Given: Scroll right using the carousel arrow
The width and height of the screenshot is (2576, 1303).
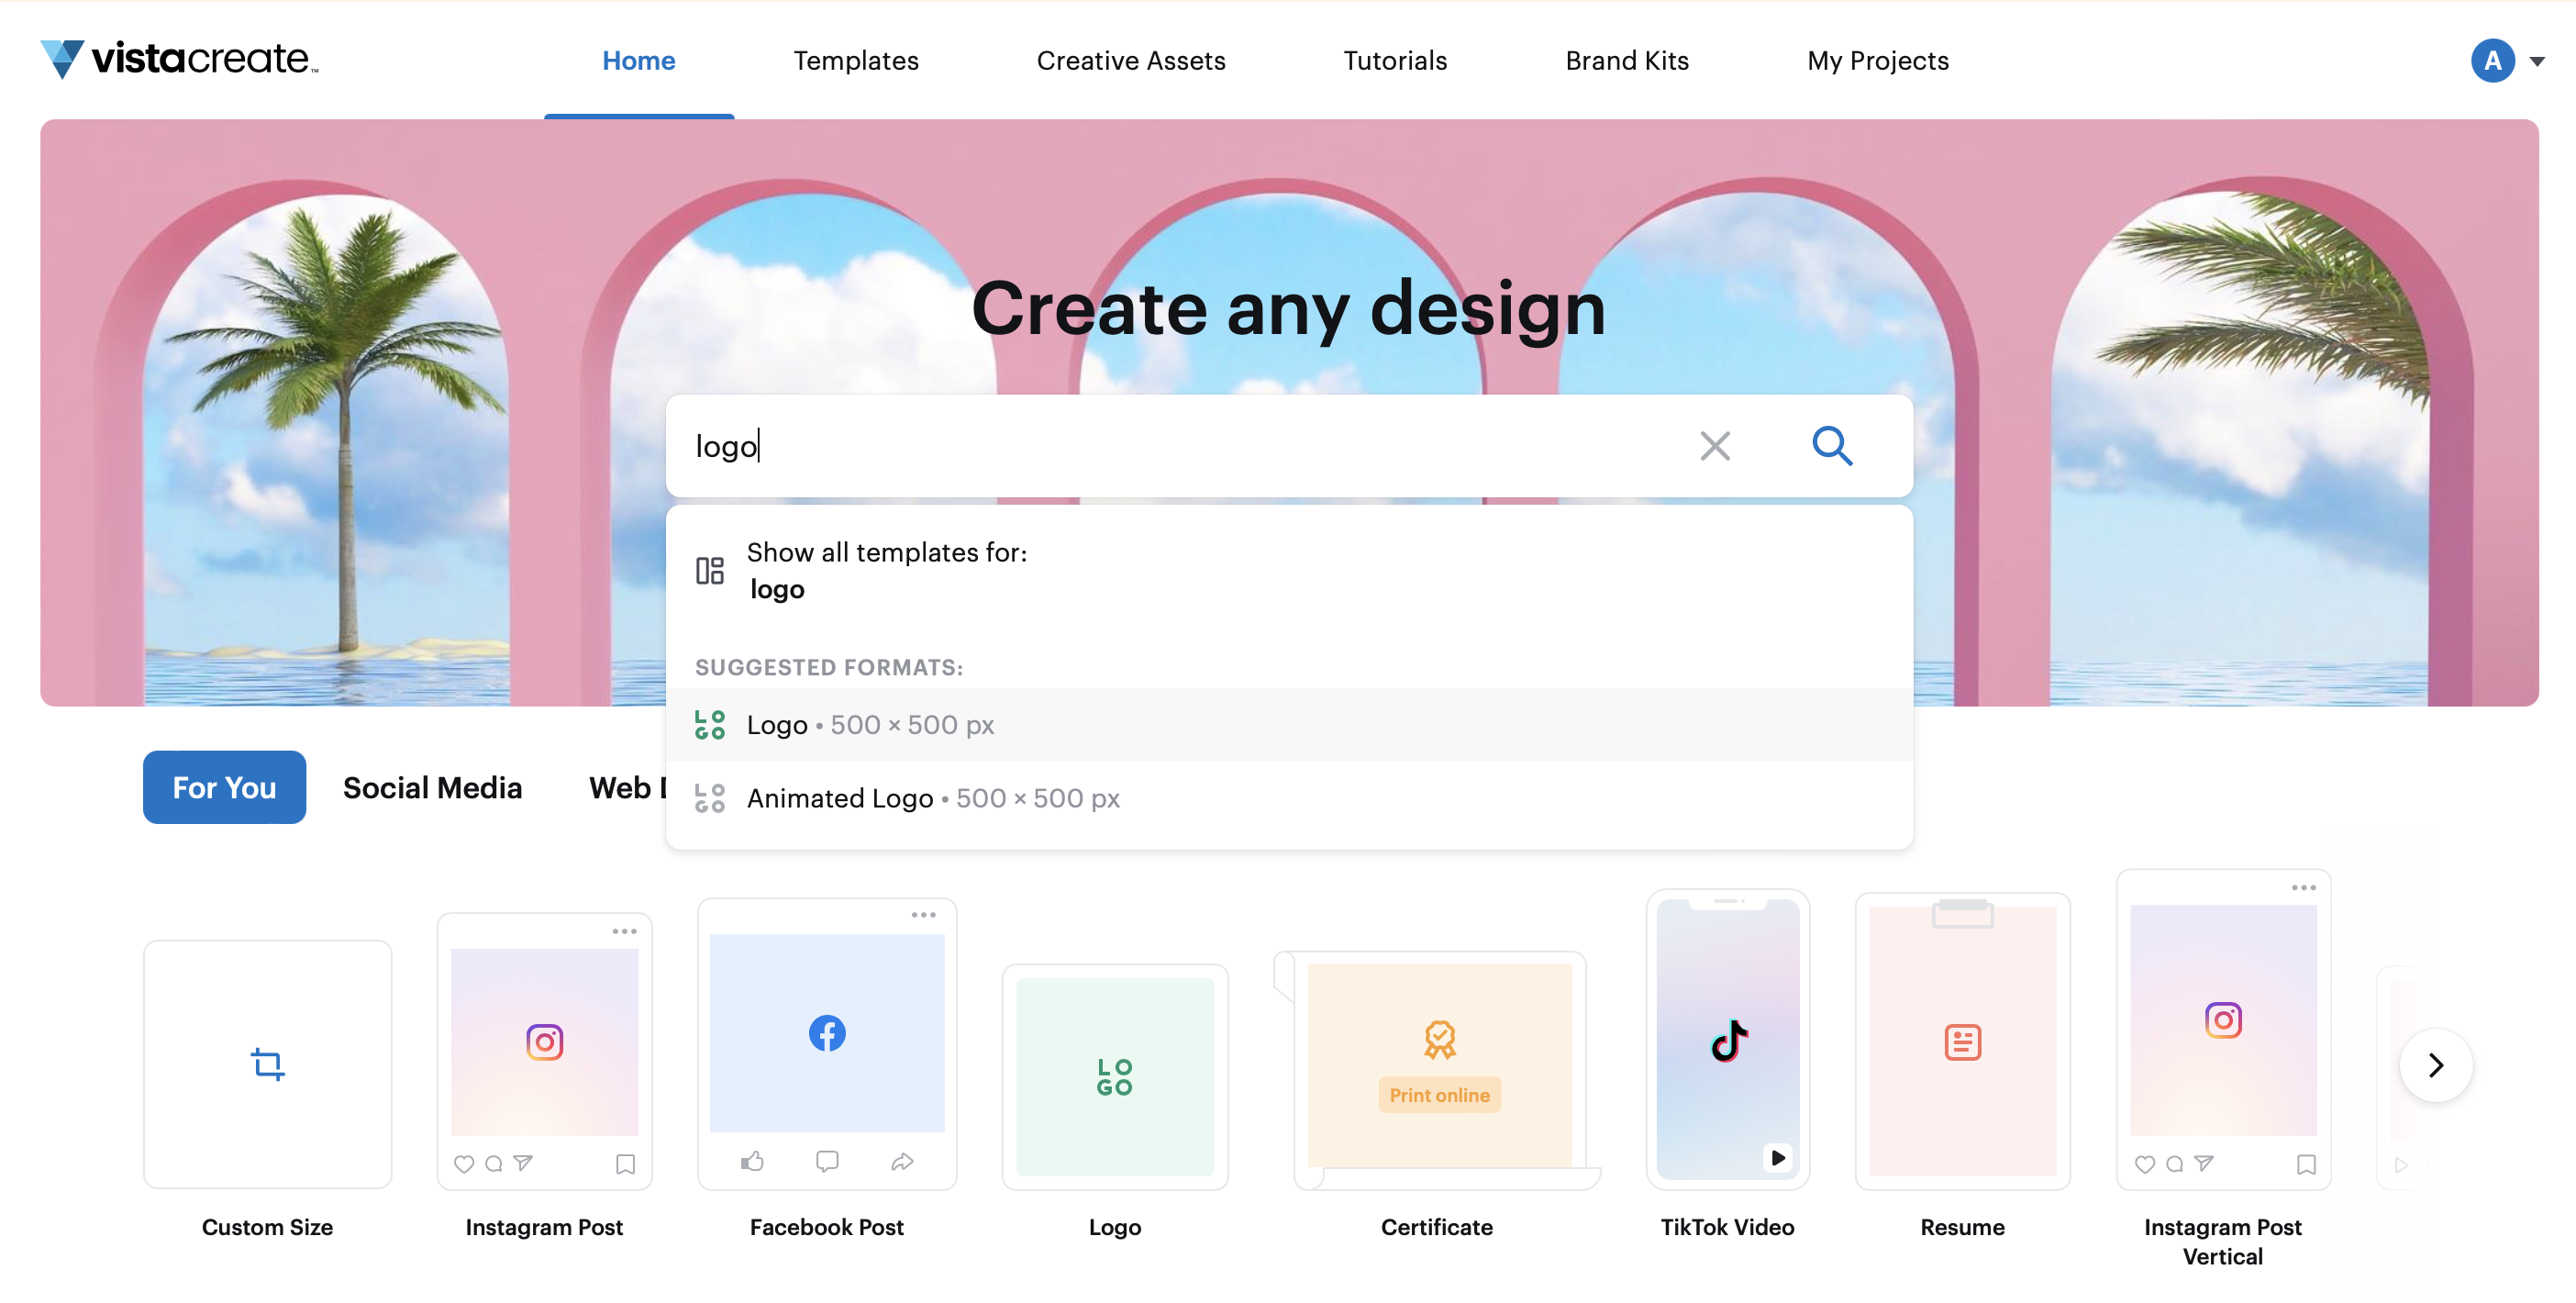Looking at the screenshot, I should coord(2435,1064).
